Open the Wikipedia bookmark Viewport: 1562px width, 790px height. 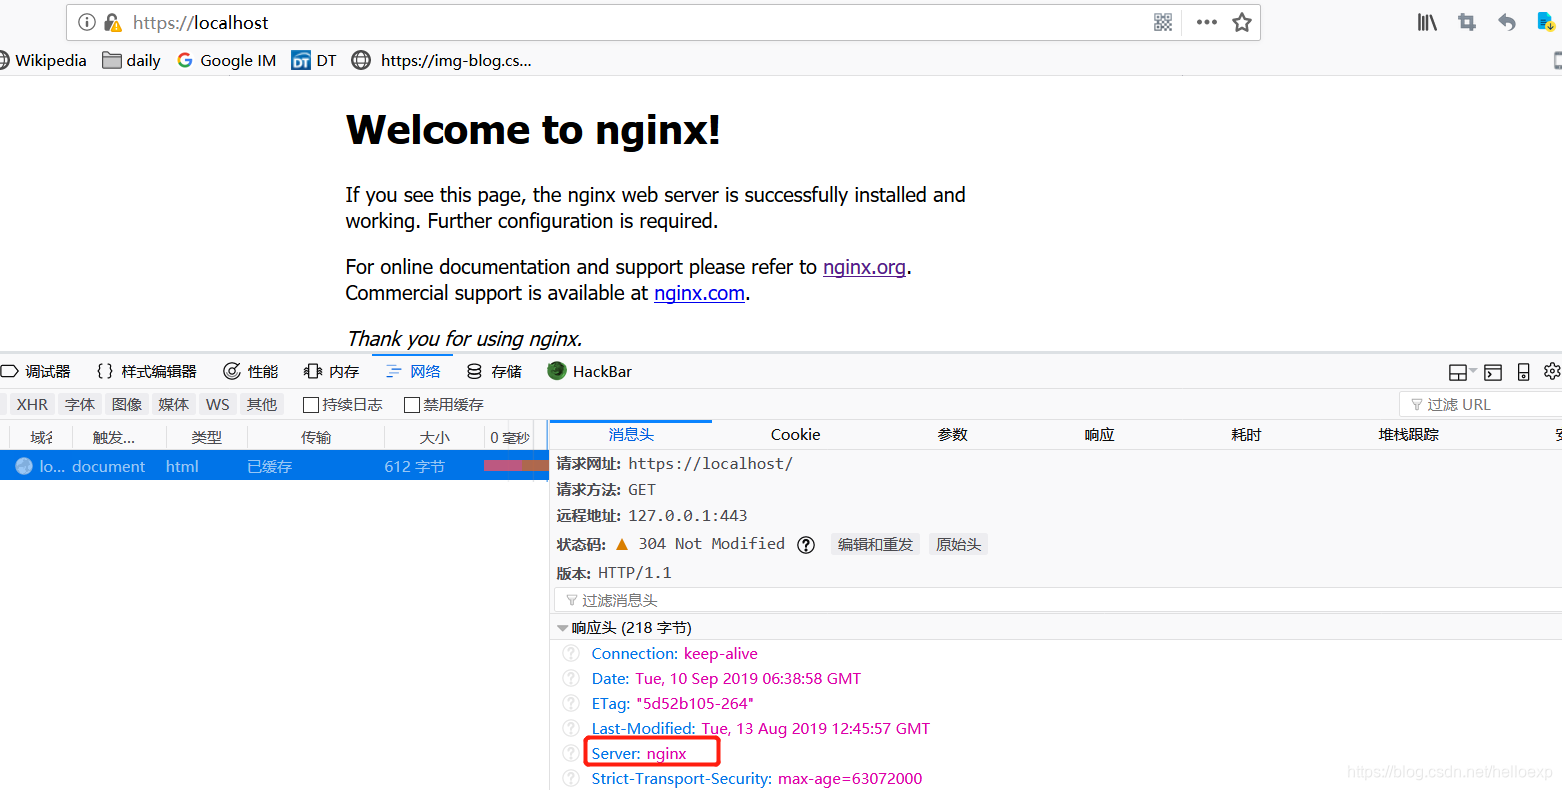(x=43, y=60)
